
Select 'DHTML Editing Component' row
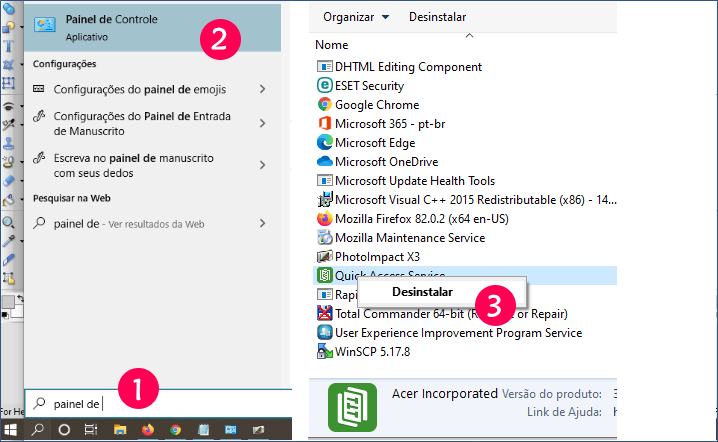tap(465, 66)
